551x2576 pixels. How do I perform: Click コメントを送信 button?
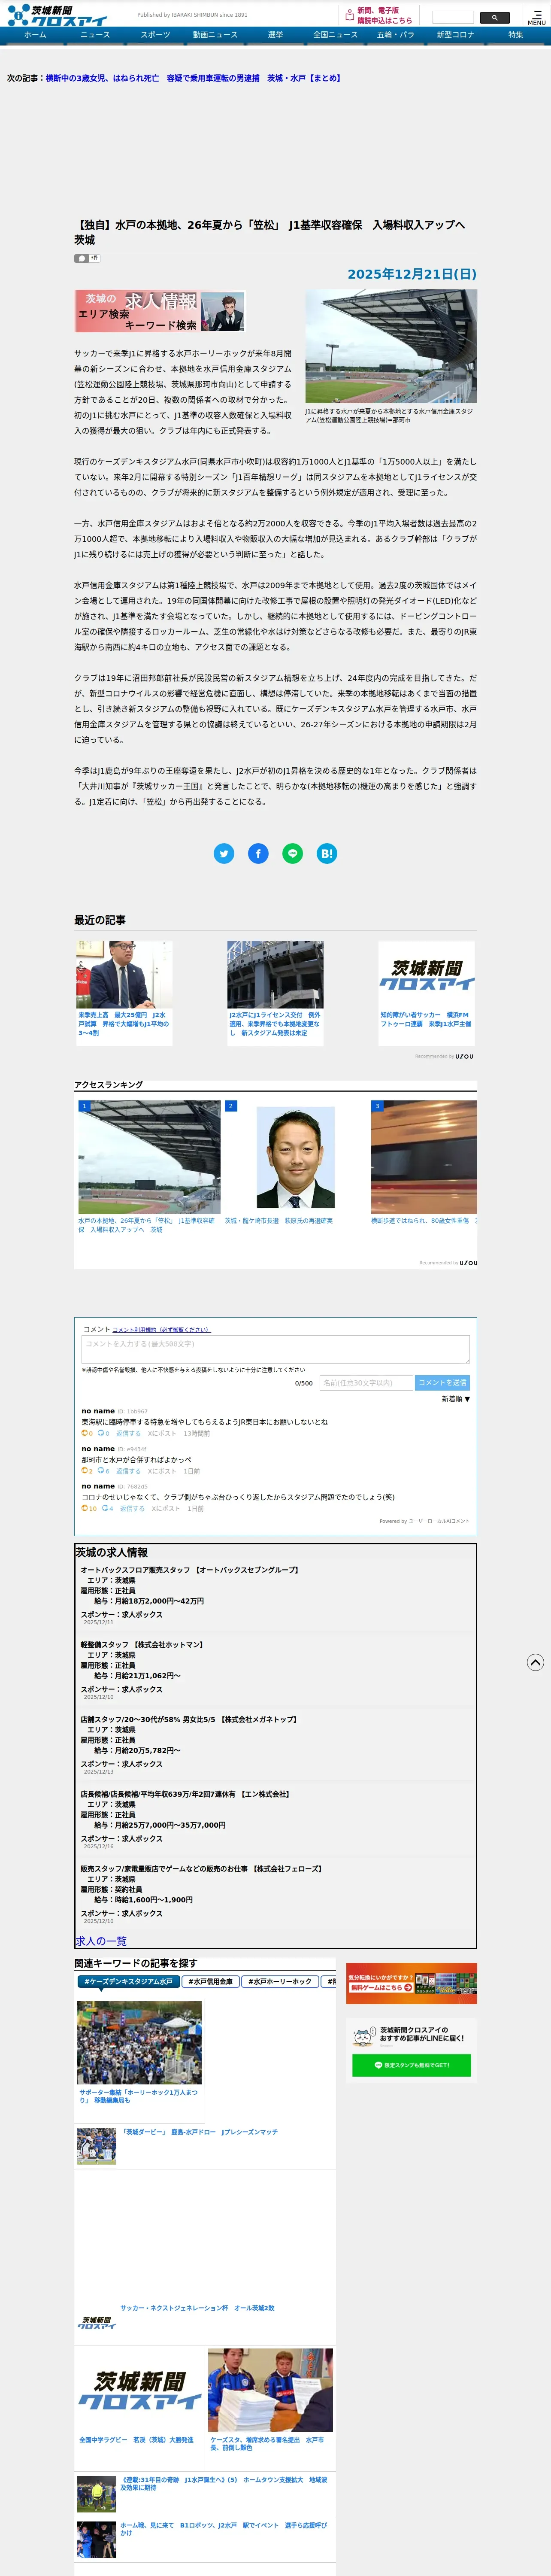(442, 1382)
